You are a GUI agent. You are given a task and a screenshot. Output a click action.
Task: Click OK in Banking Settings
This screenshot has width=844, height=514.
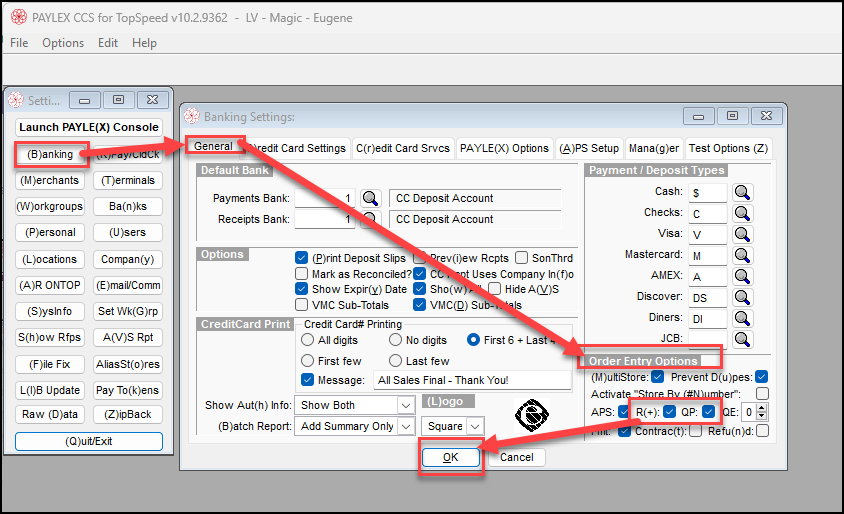point(451,457)
